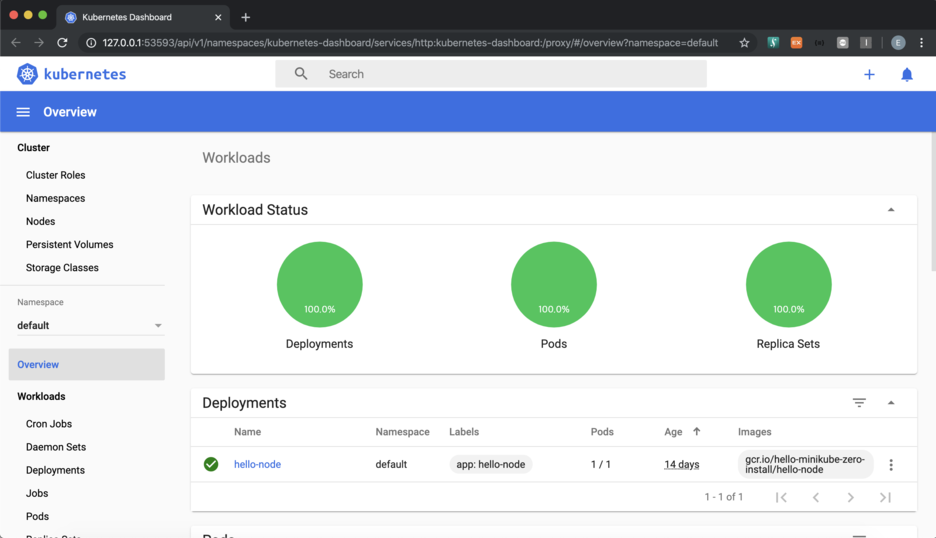Open Namespaces in the sidebar
This screenshot has height=538, width=936.
pyautogui.click(x=56, y=198)
